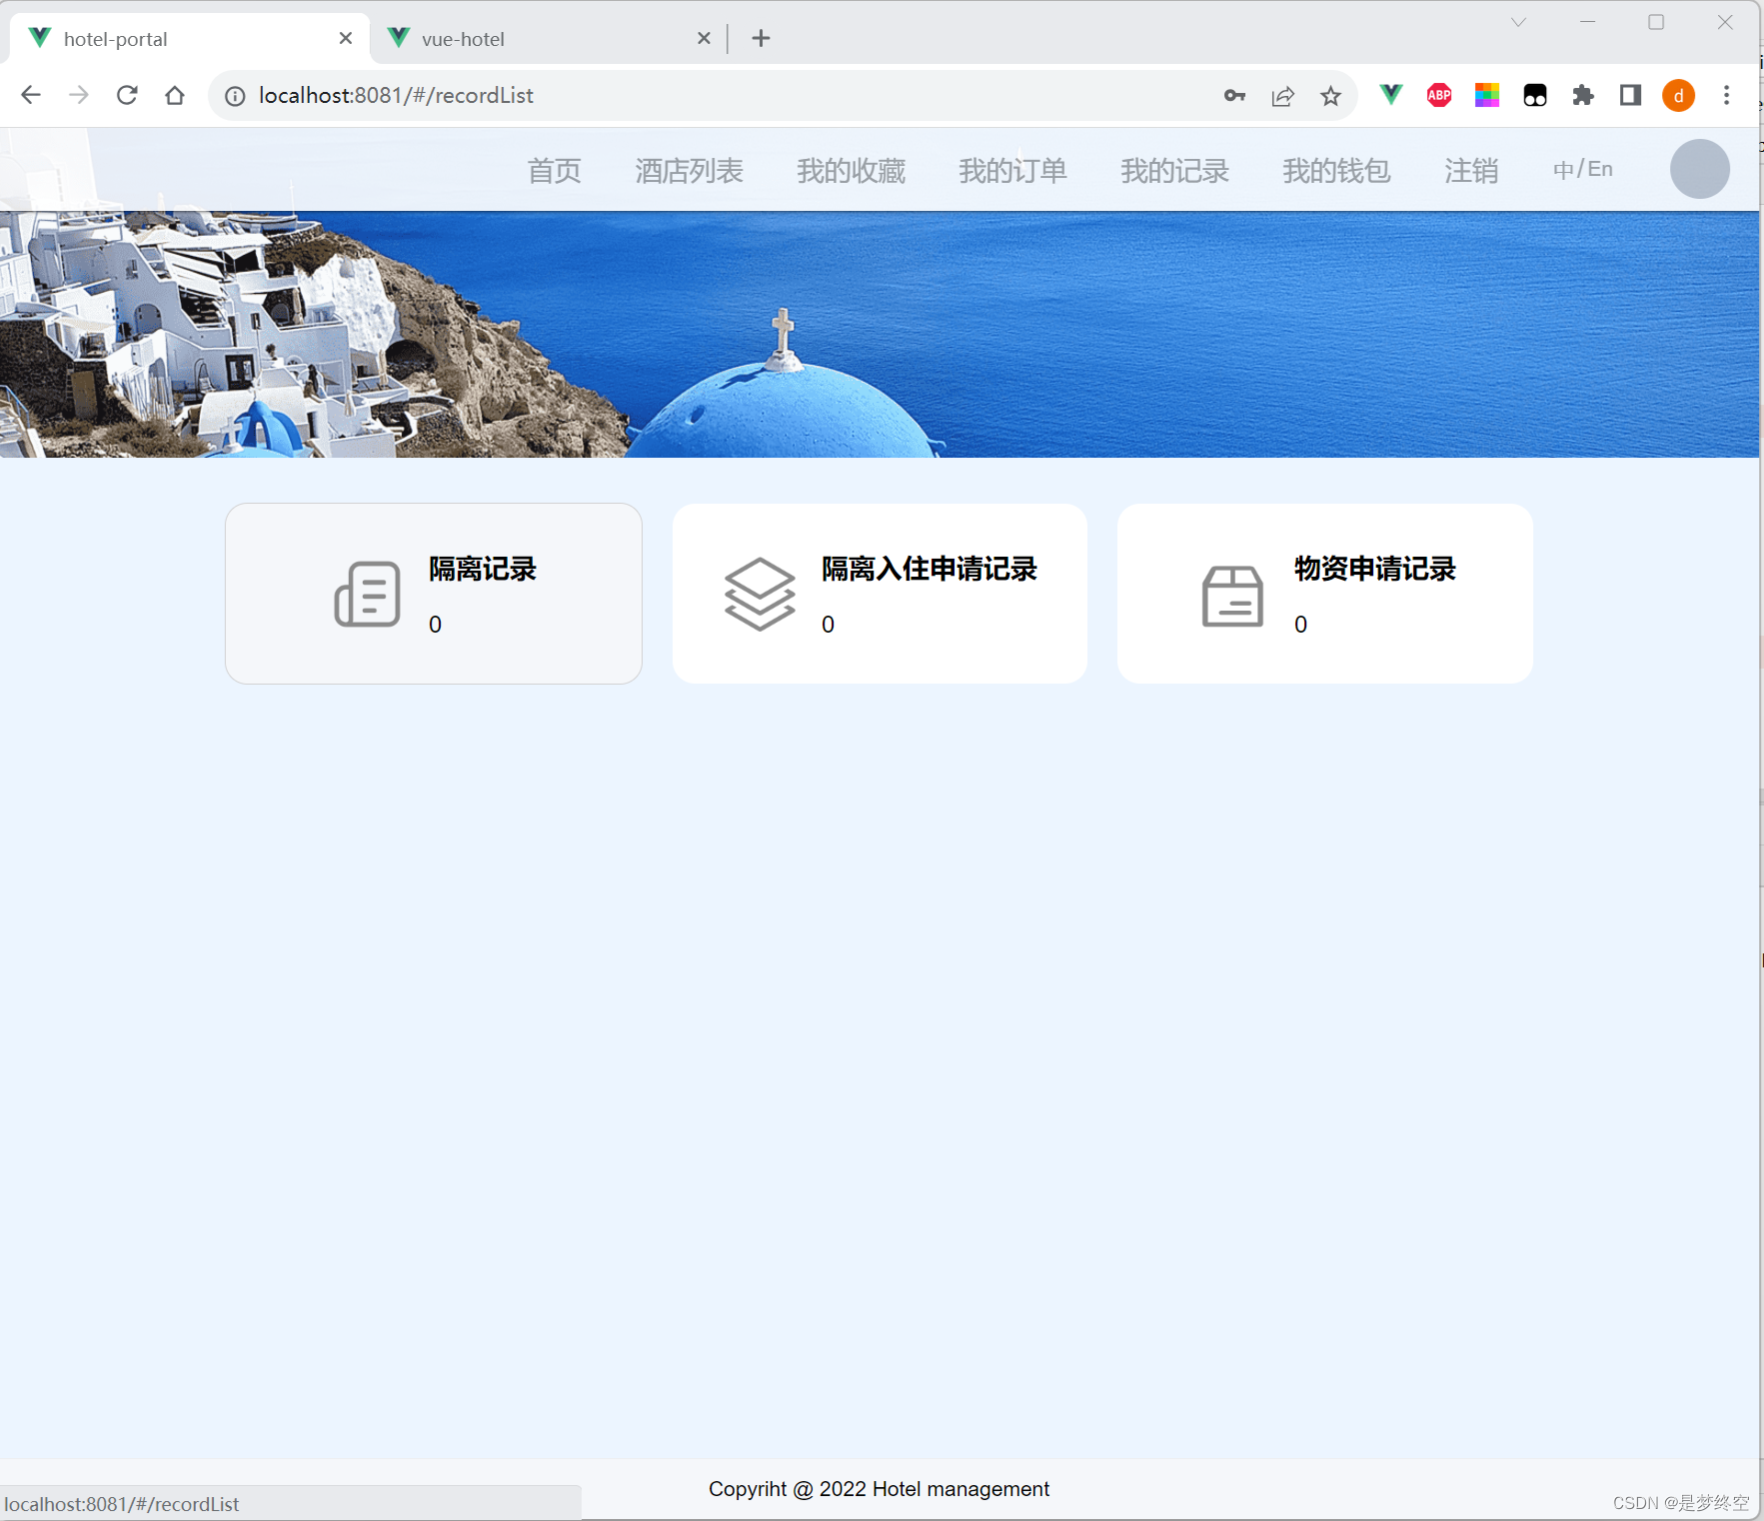Navigate to 首页 in the nav bar
This screenshot has width=1764, height=1521.
pyautogui.click(x=554, y=170)
